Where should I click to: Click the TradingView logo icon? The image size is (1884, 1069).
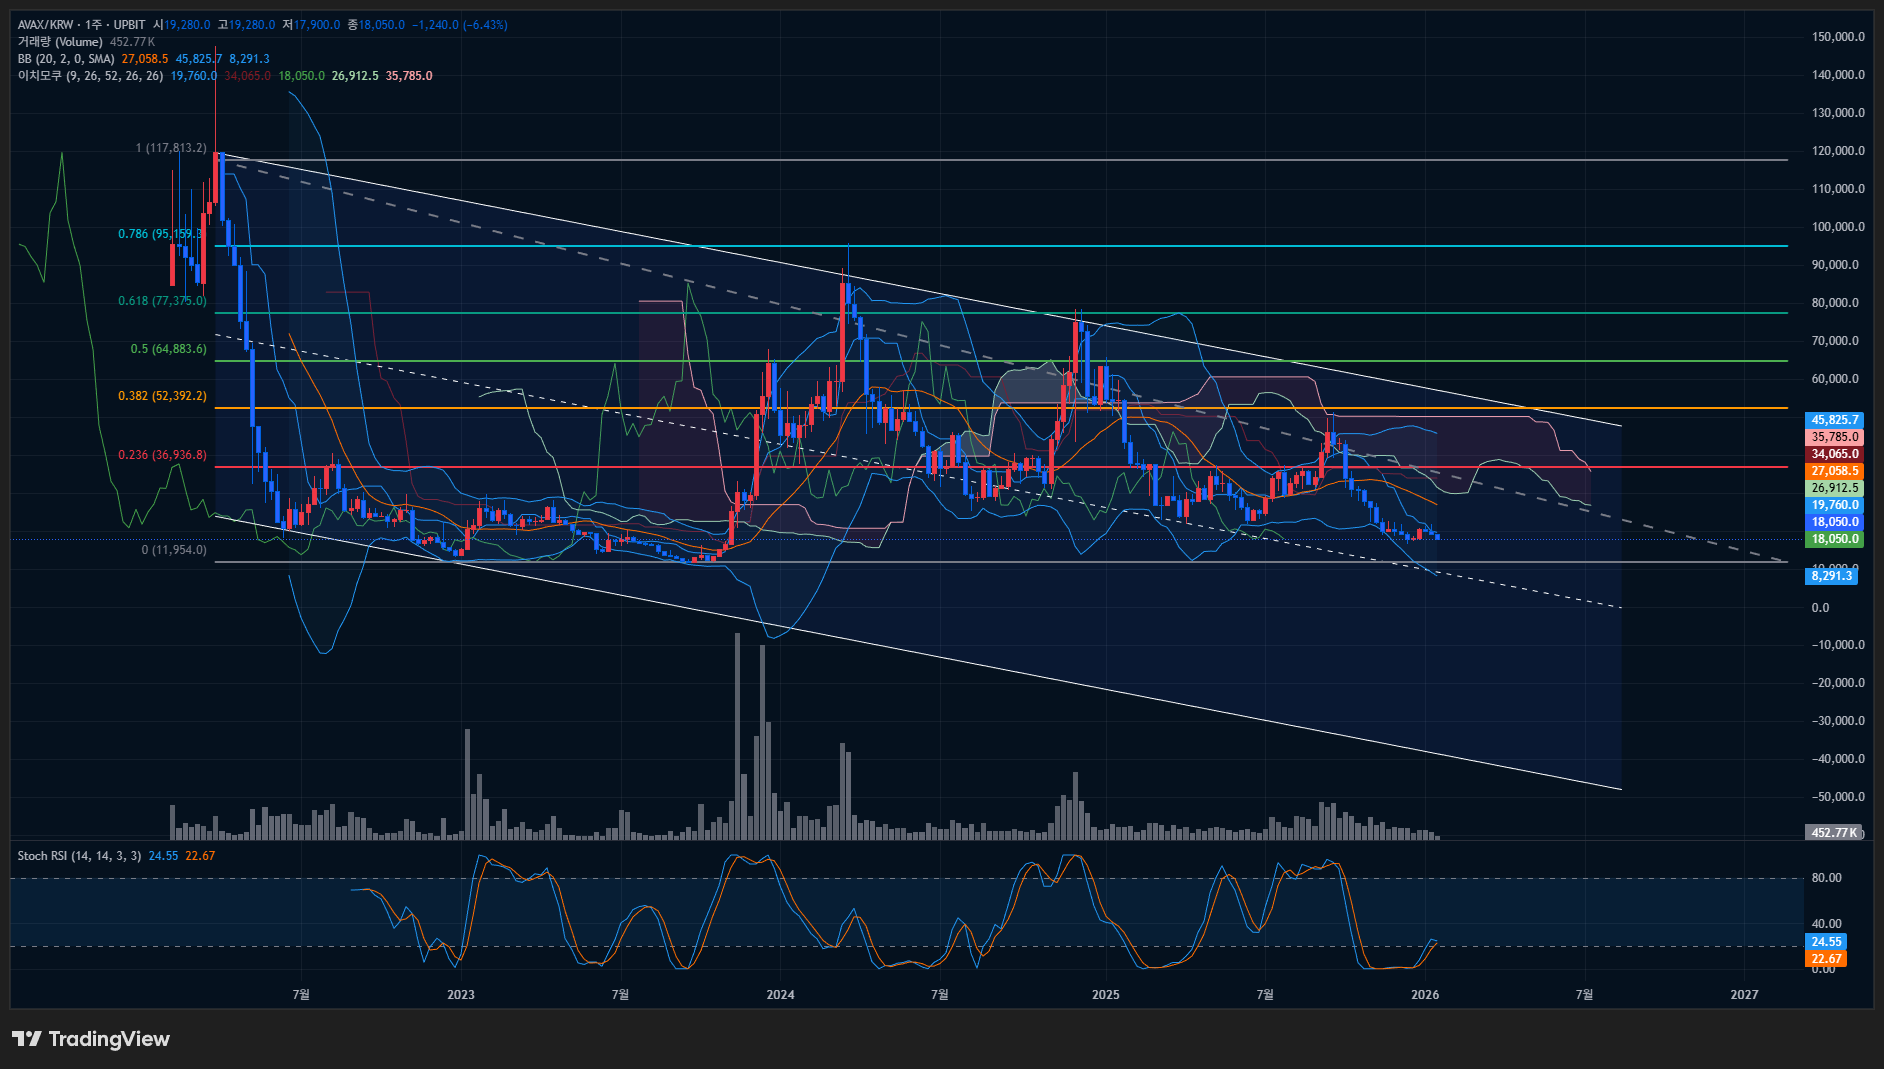(x=27, y=1039)
